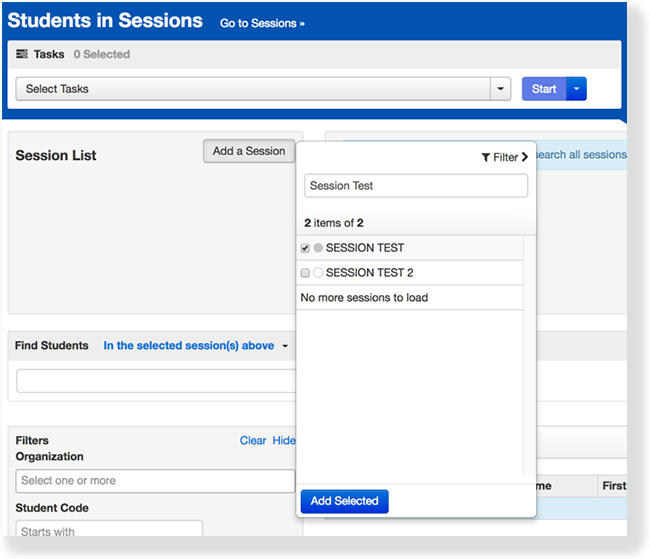
Task: Click the search all sessions link
Action: [x=581, y=155]
